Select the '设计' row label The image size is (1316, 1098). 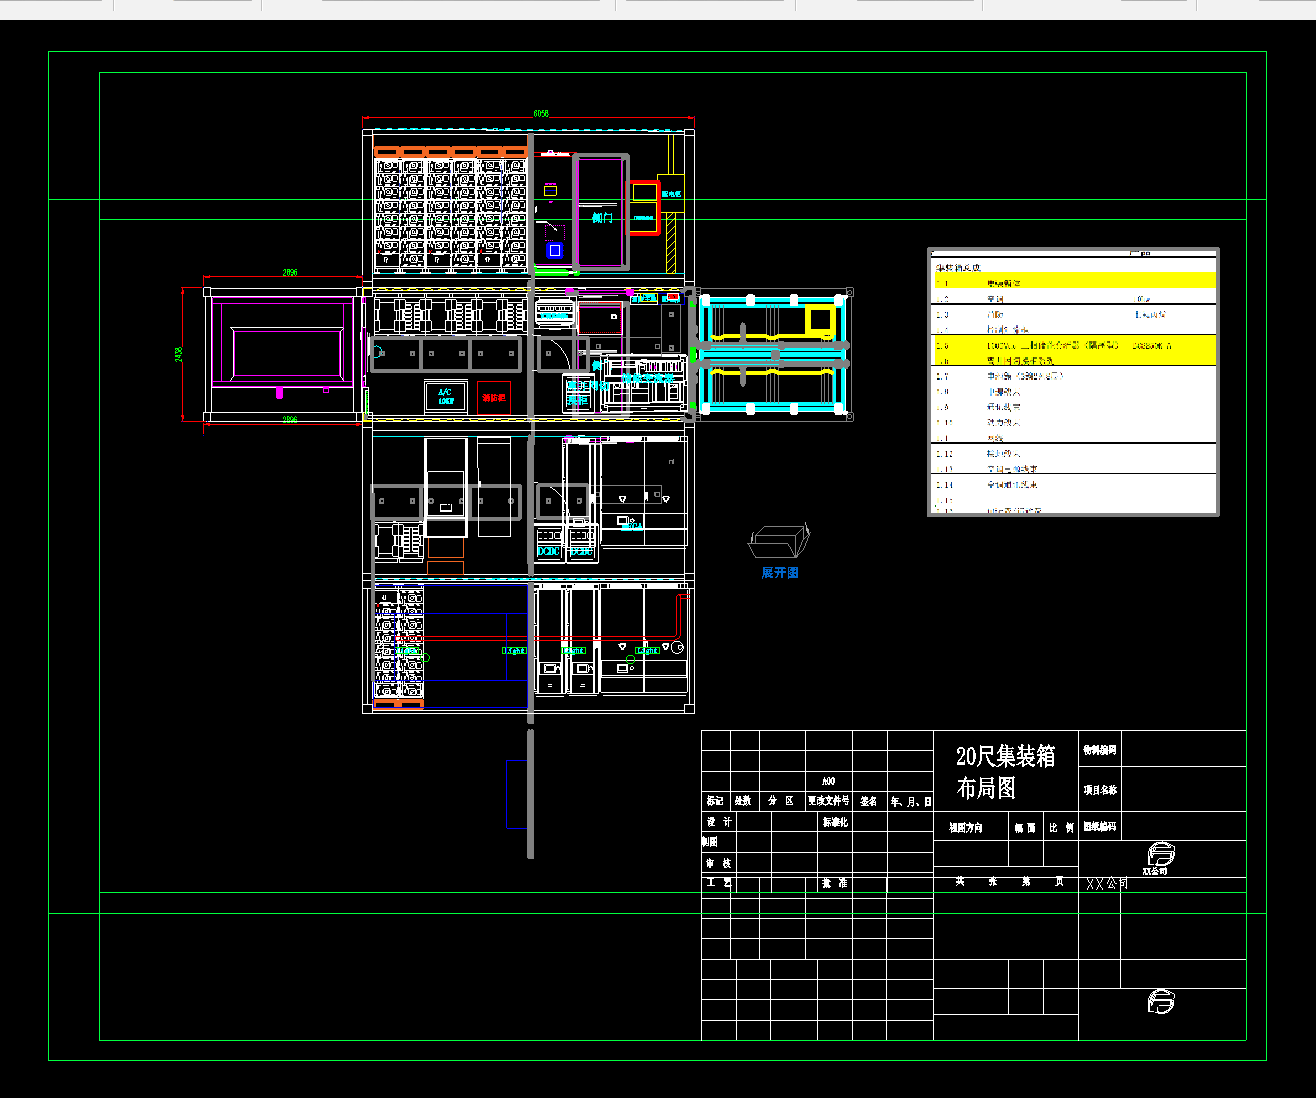pos(719,822)
